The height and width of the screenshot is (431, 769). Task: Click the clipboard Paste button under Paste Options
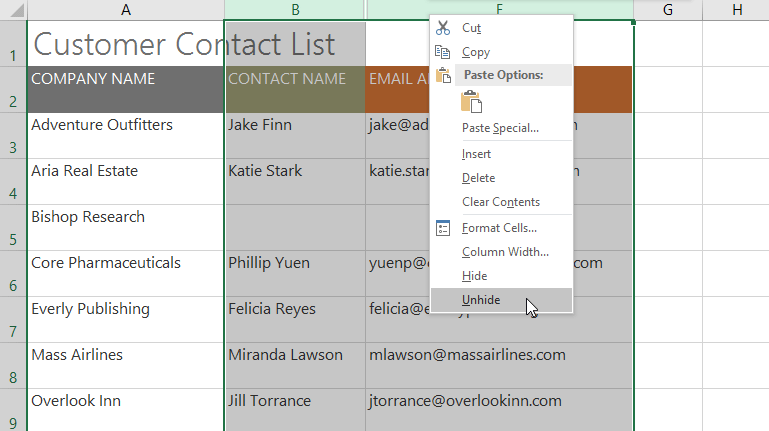click(471, 101)
